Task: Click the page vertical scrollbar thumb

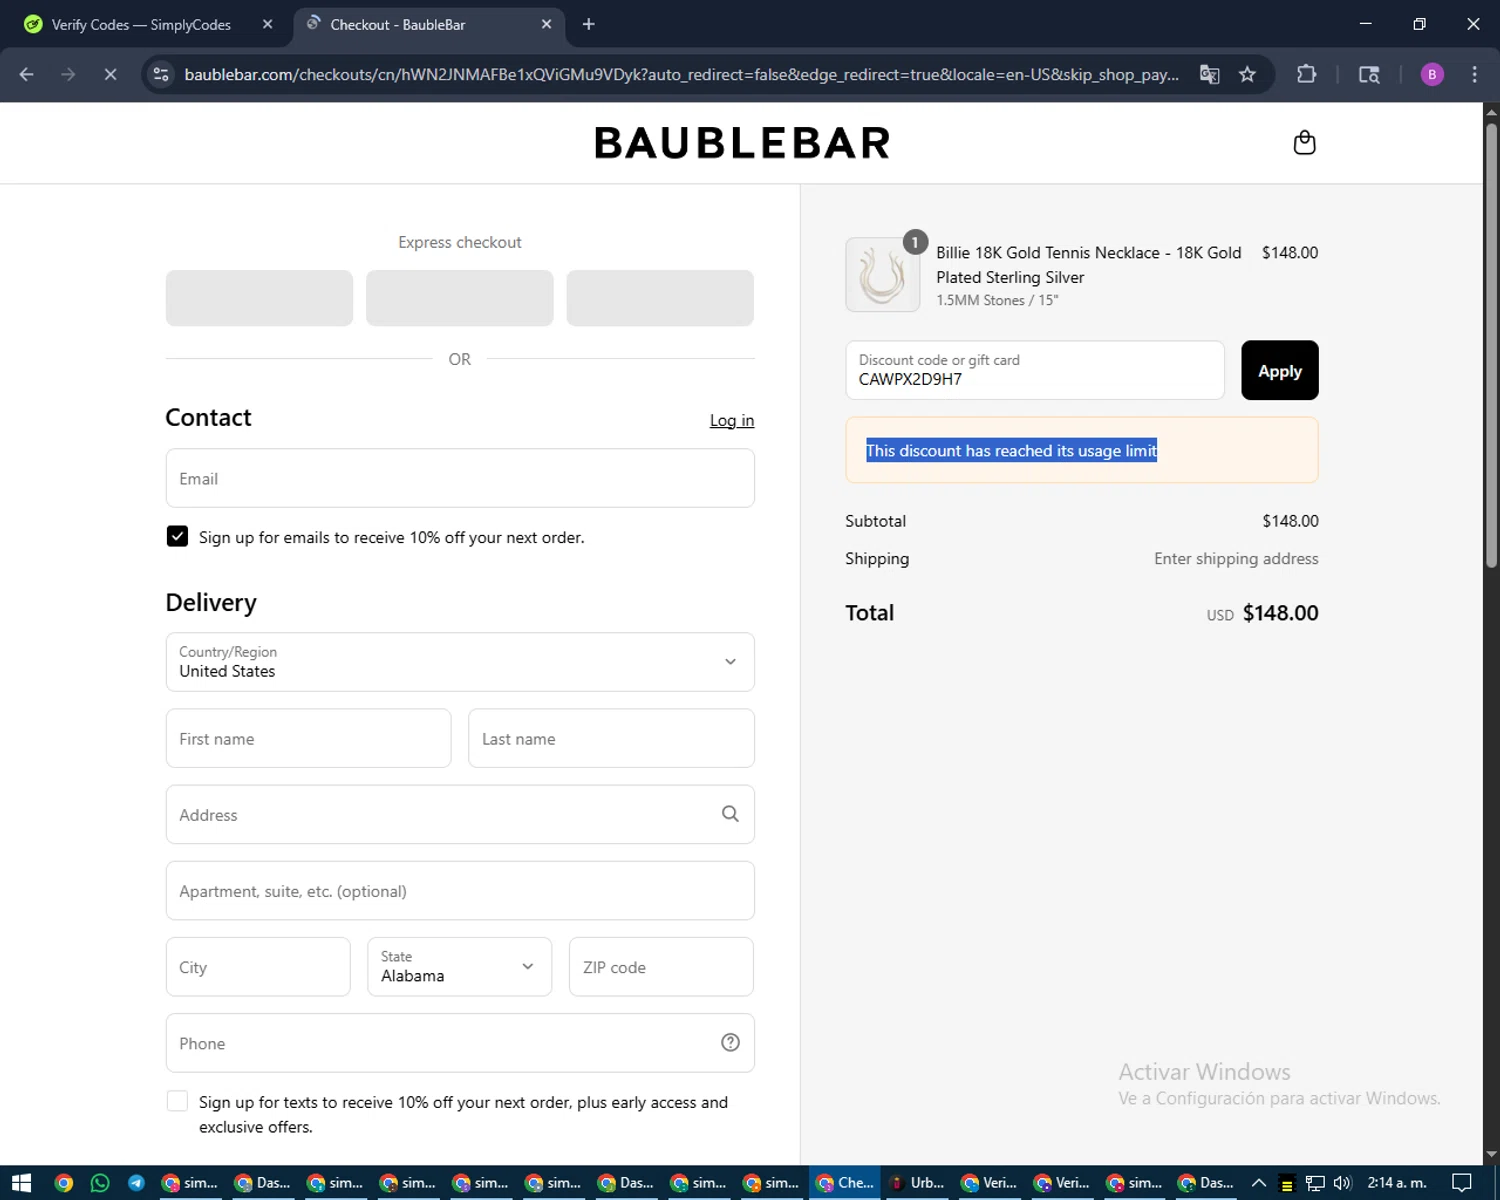Action: click(x=1491, y=345)
